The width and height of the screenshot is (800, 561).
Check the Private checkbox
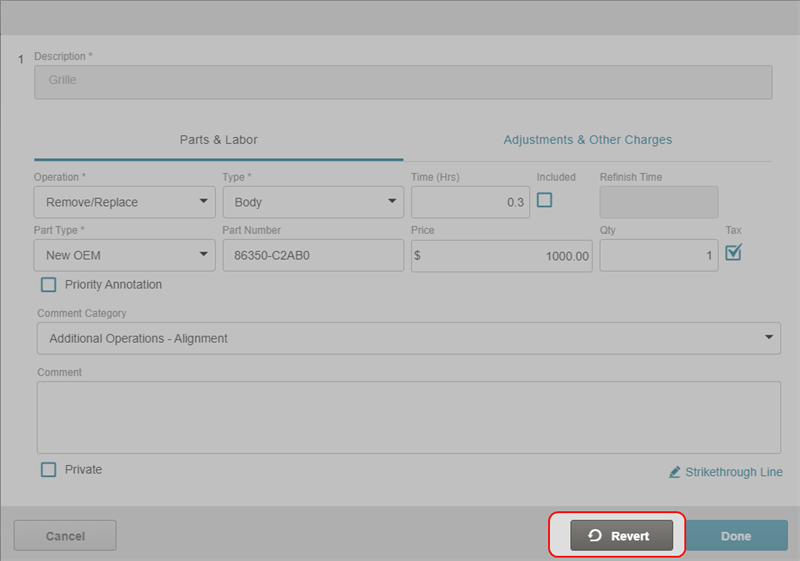click(49, 470)
